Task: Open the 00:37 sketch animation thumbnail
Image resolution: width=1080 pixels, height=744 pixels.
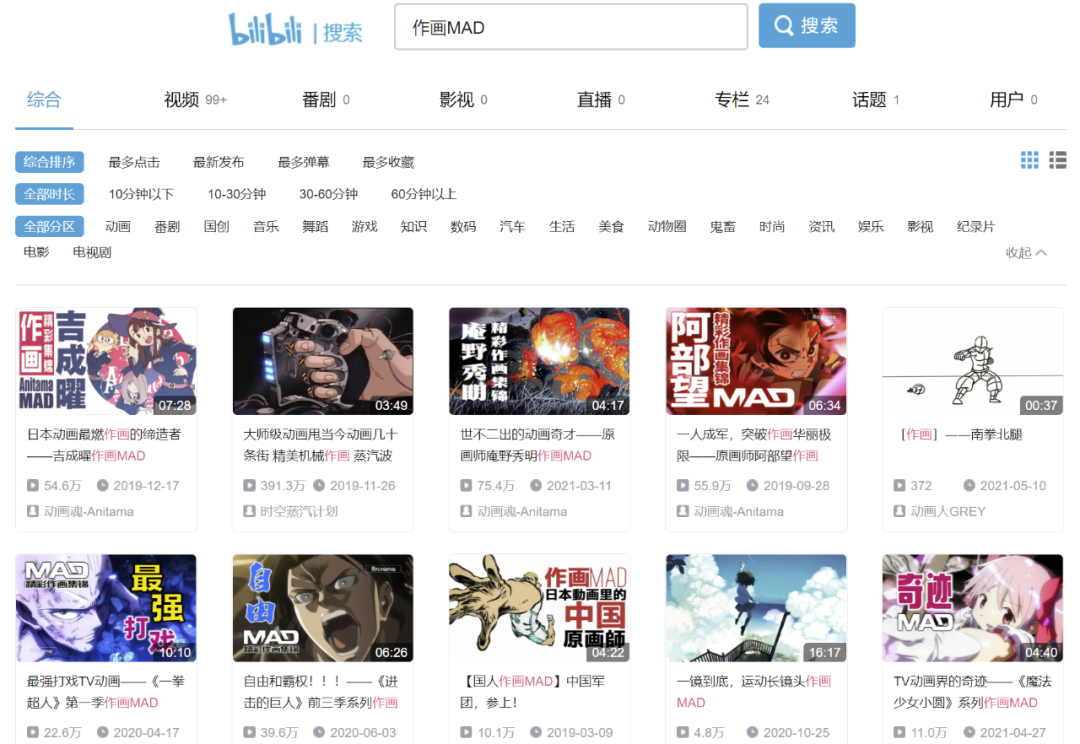Action: coord(973,361)
